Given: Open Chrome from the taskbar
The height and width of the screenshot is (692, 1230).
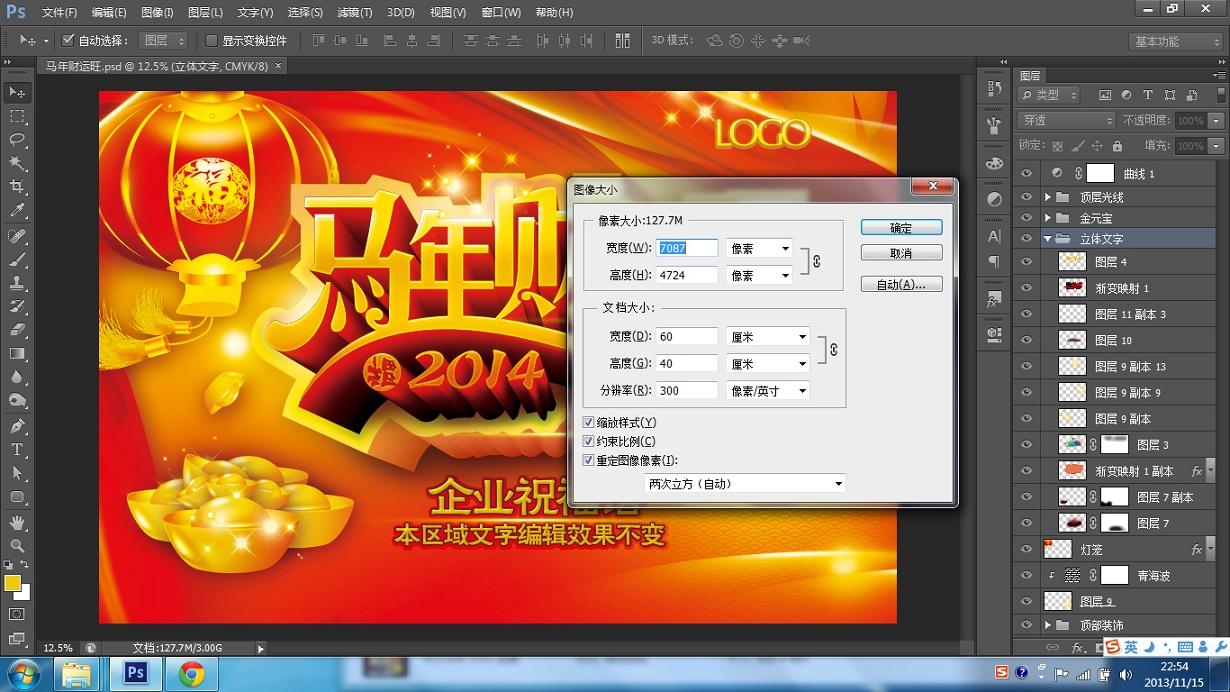Looking at the screenshot, I should coord(192,674).
